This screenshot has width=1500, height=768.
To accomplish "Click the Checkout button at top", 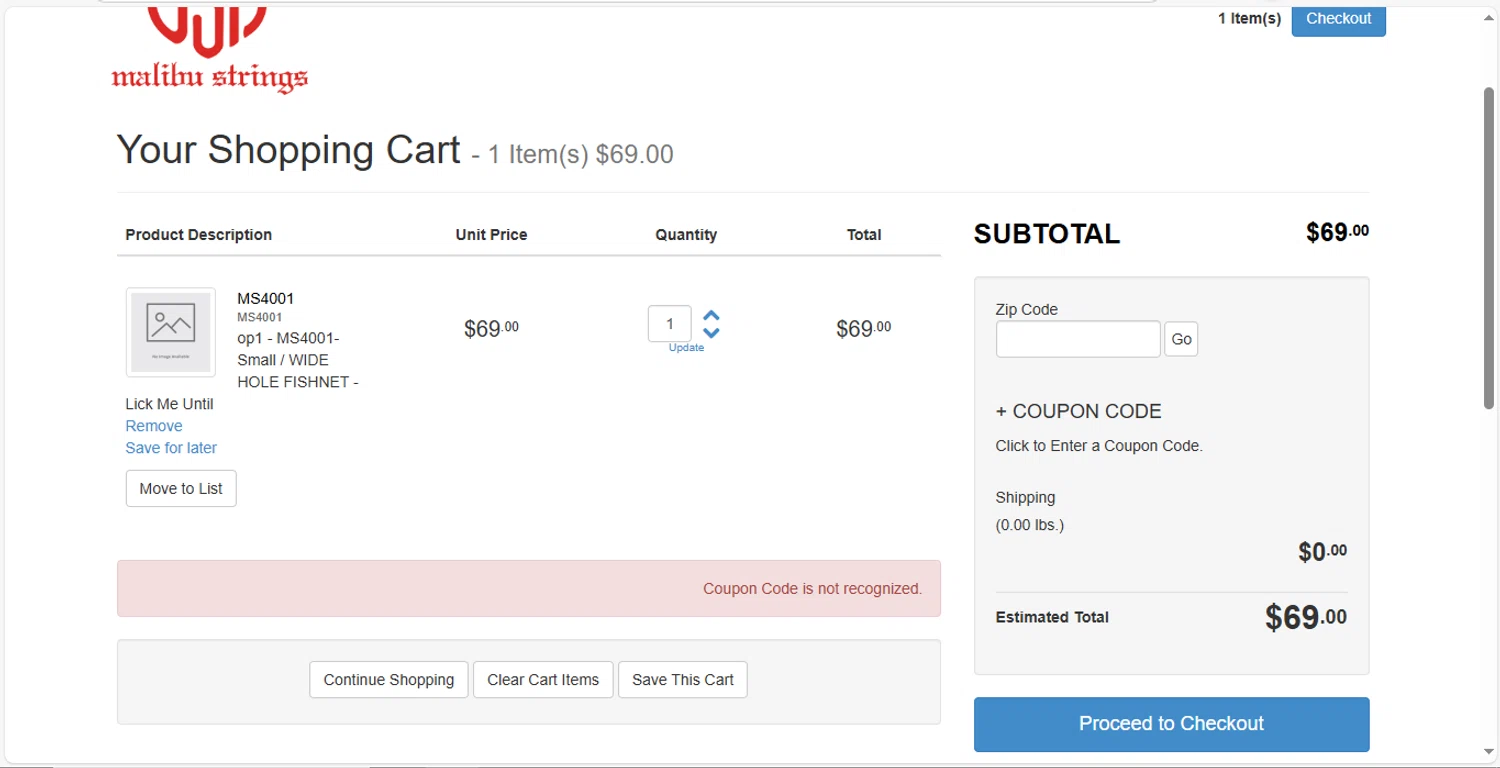I will [x=1338, y=20].
